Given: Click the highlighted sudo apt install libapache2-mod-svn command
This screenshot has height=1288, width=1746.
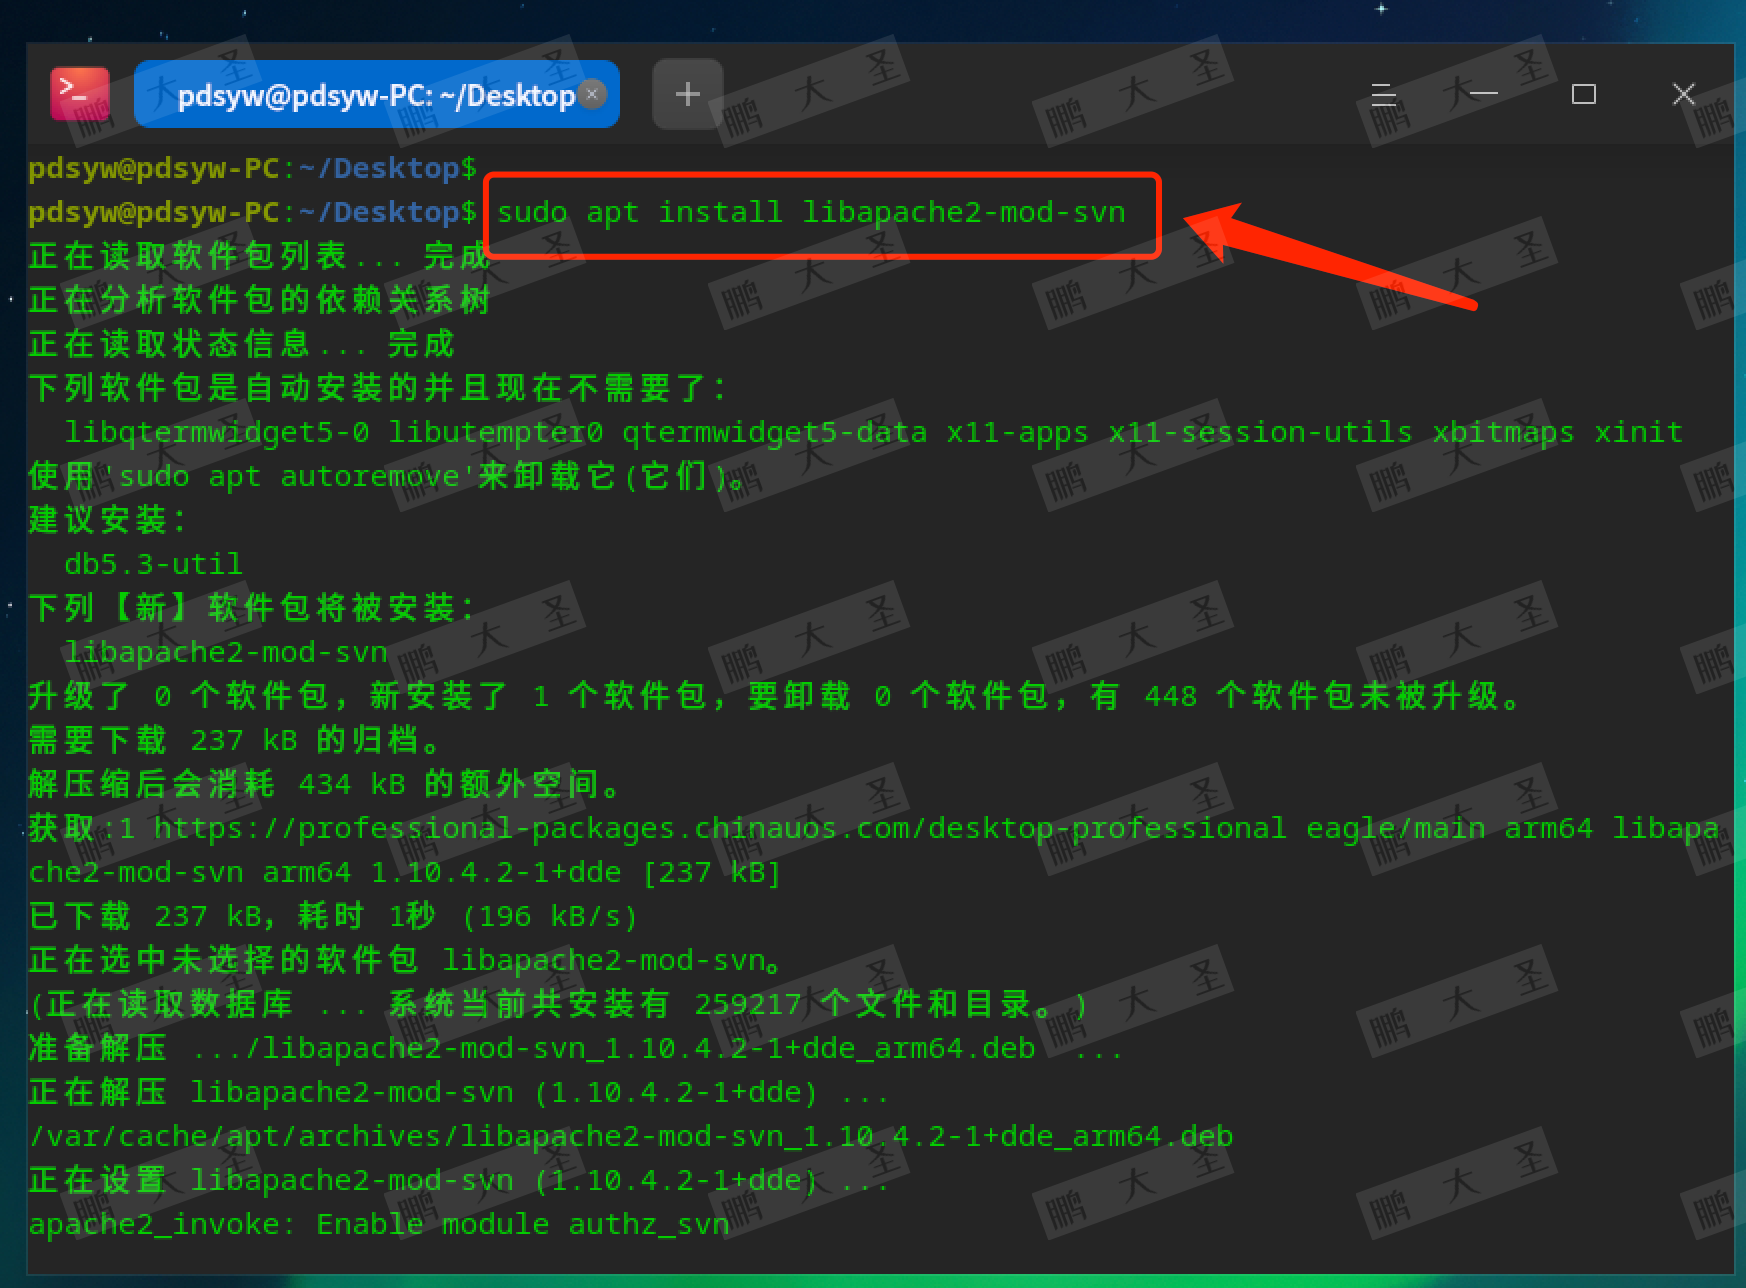Looking at the screenshot, I should click(812, 212).
